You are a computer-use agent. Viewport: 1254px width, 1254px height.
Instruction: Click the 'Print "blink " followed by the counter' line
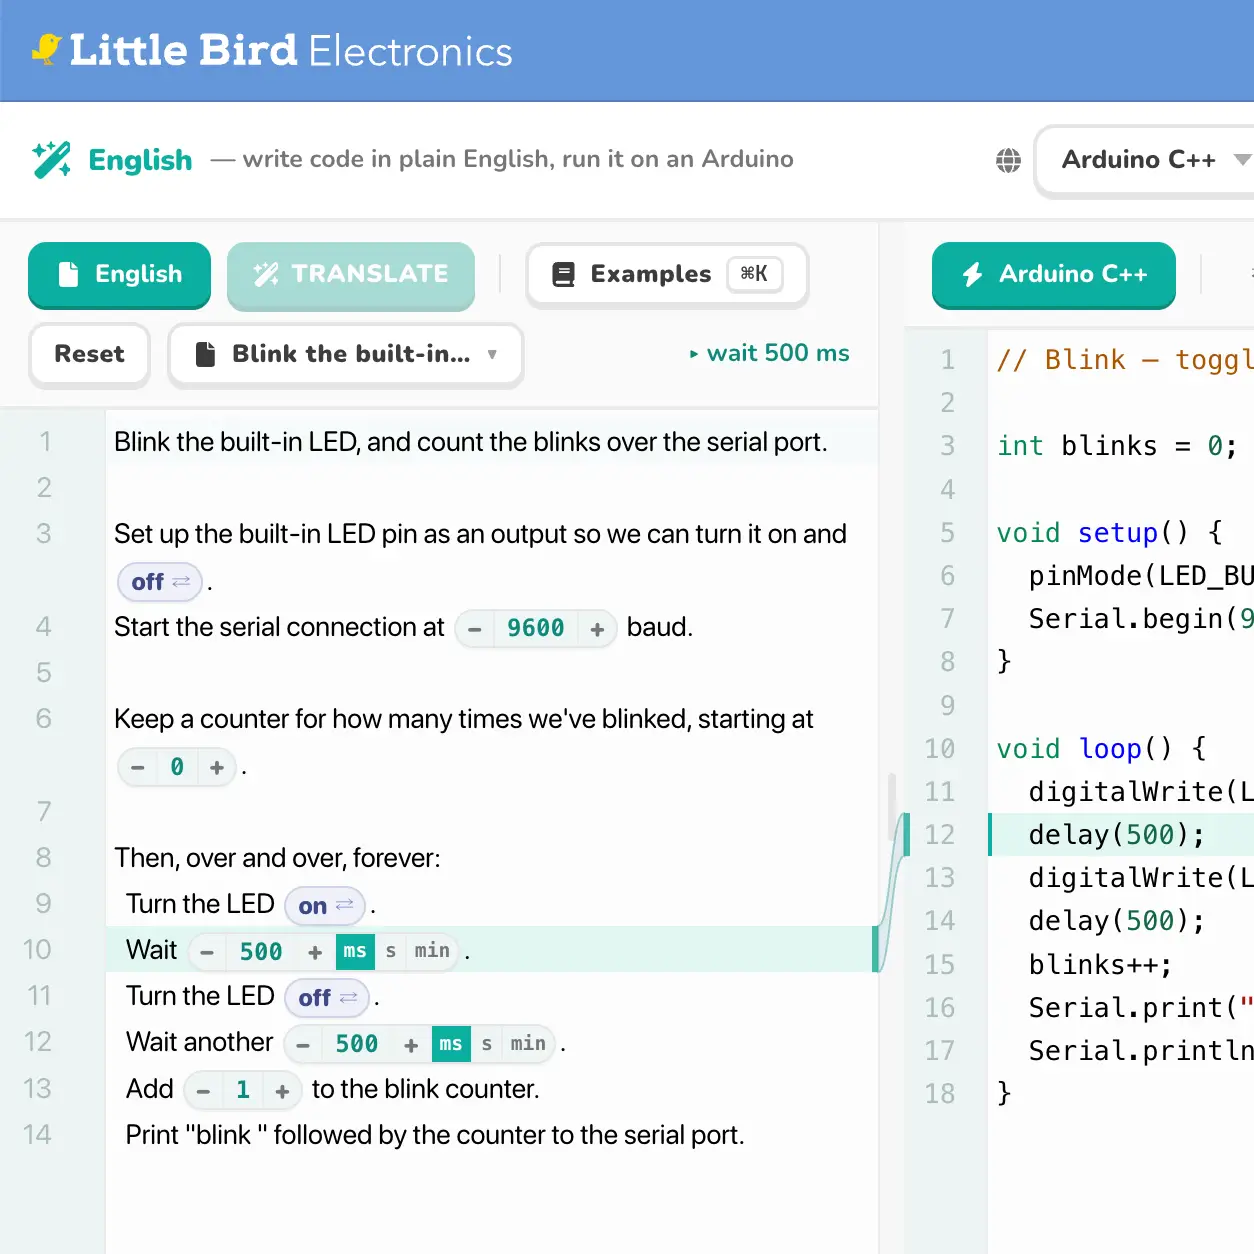[435, 1135]
